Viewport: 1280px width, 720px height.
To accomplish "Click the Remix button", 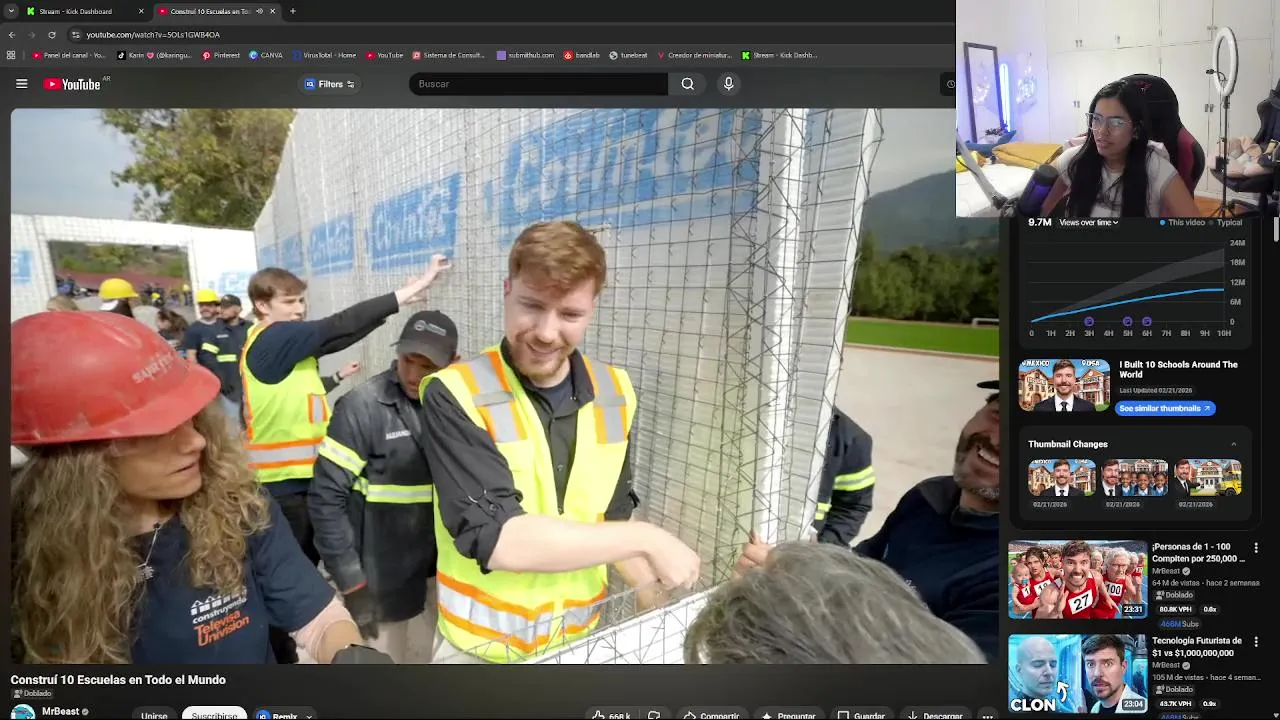I will pos(277,716).
